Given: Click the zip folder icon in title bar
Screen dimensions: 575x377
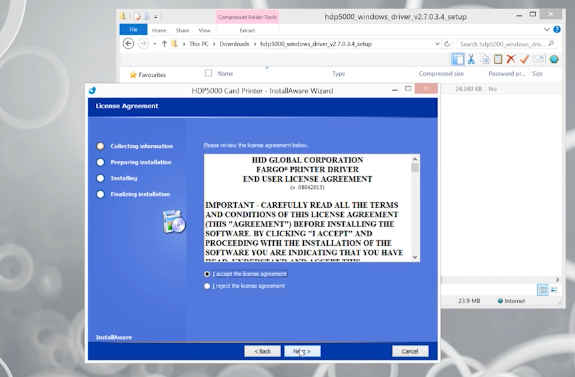Looking at the screenshot, I should pos(123,16).
